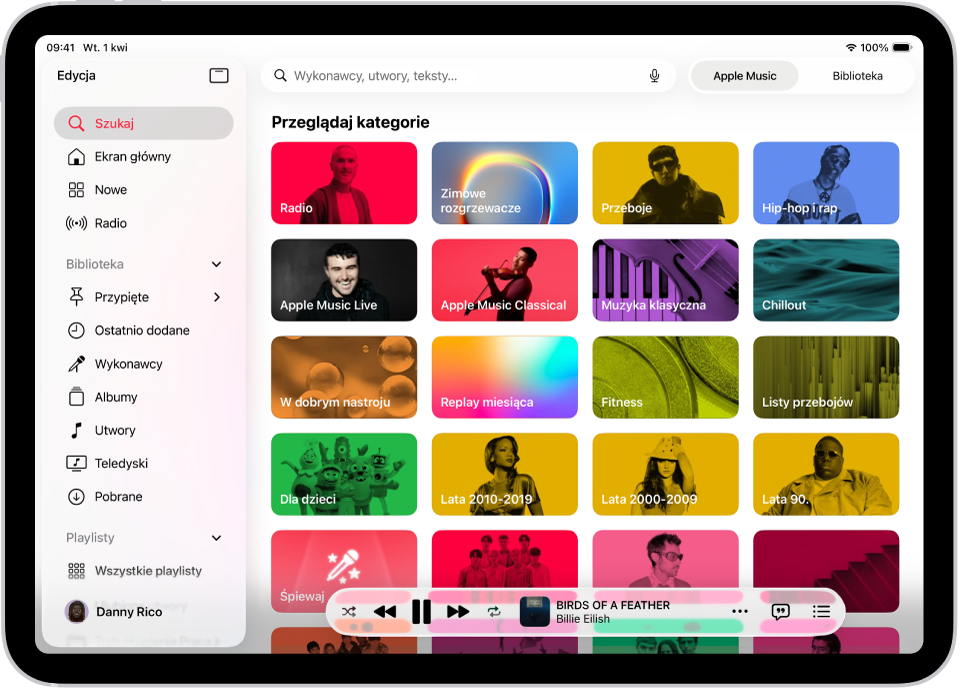This screenshot has height=689, width=963.
Task: Open BIRDS OF A FEATHER album artwork
Action: [x=535, y=612]
